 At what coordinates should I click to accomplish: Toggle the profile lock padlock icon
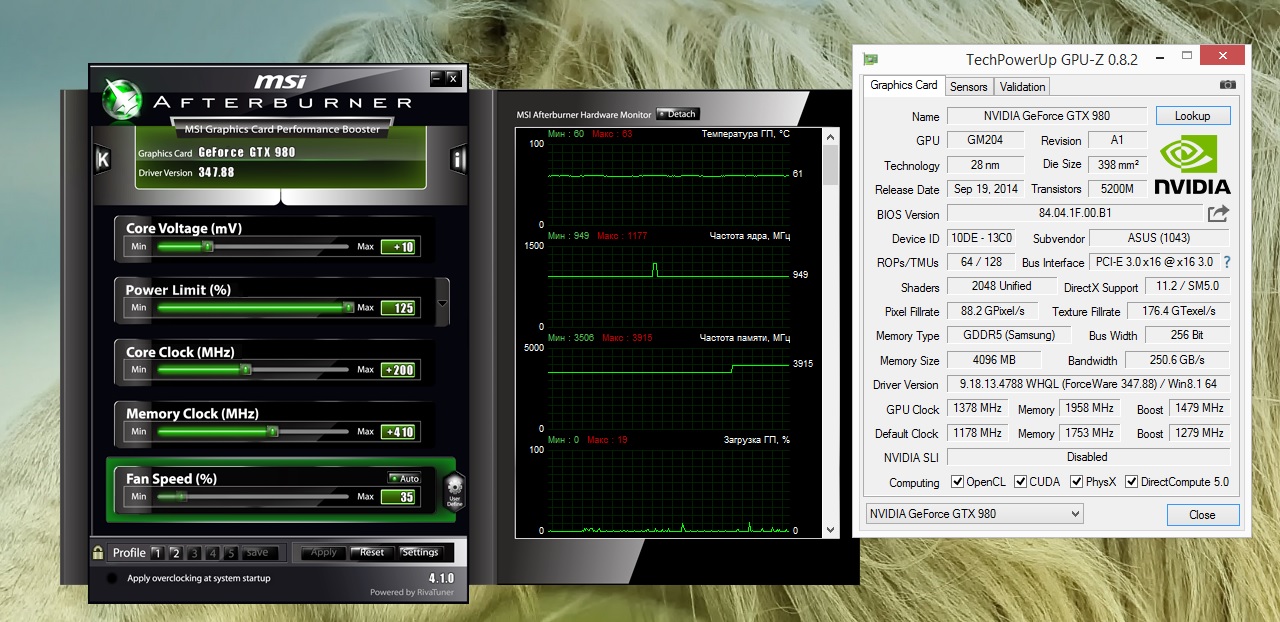click(x=98, y=552)
